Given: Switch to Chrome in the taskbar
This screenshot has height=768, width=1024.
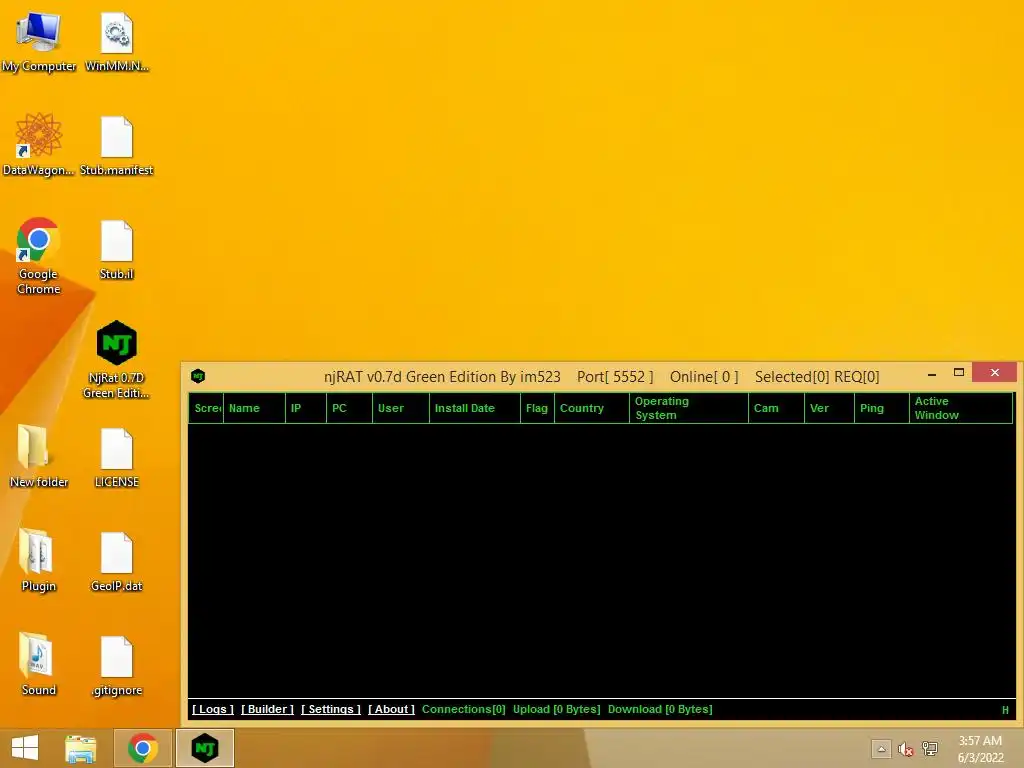Looking at the screenshot, I should point(142,748).
